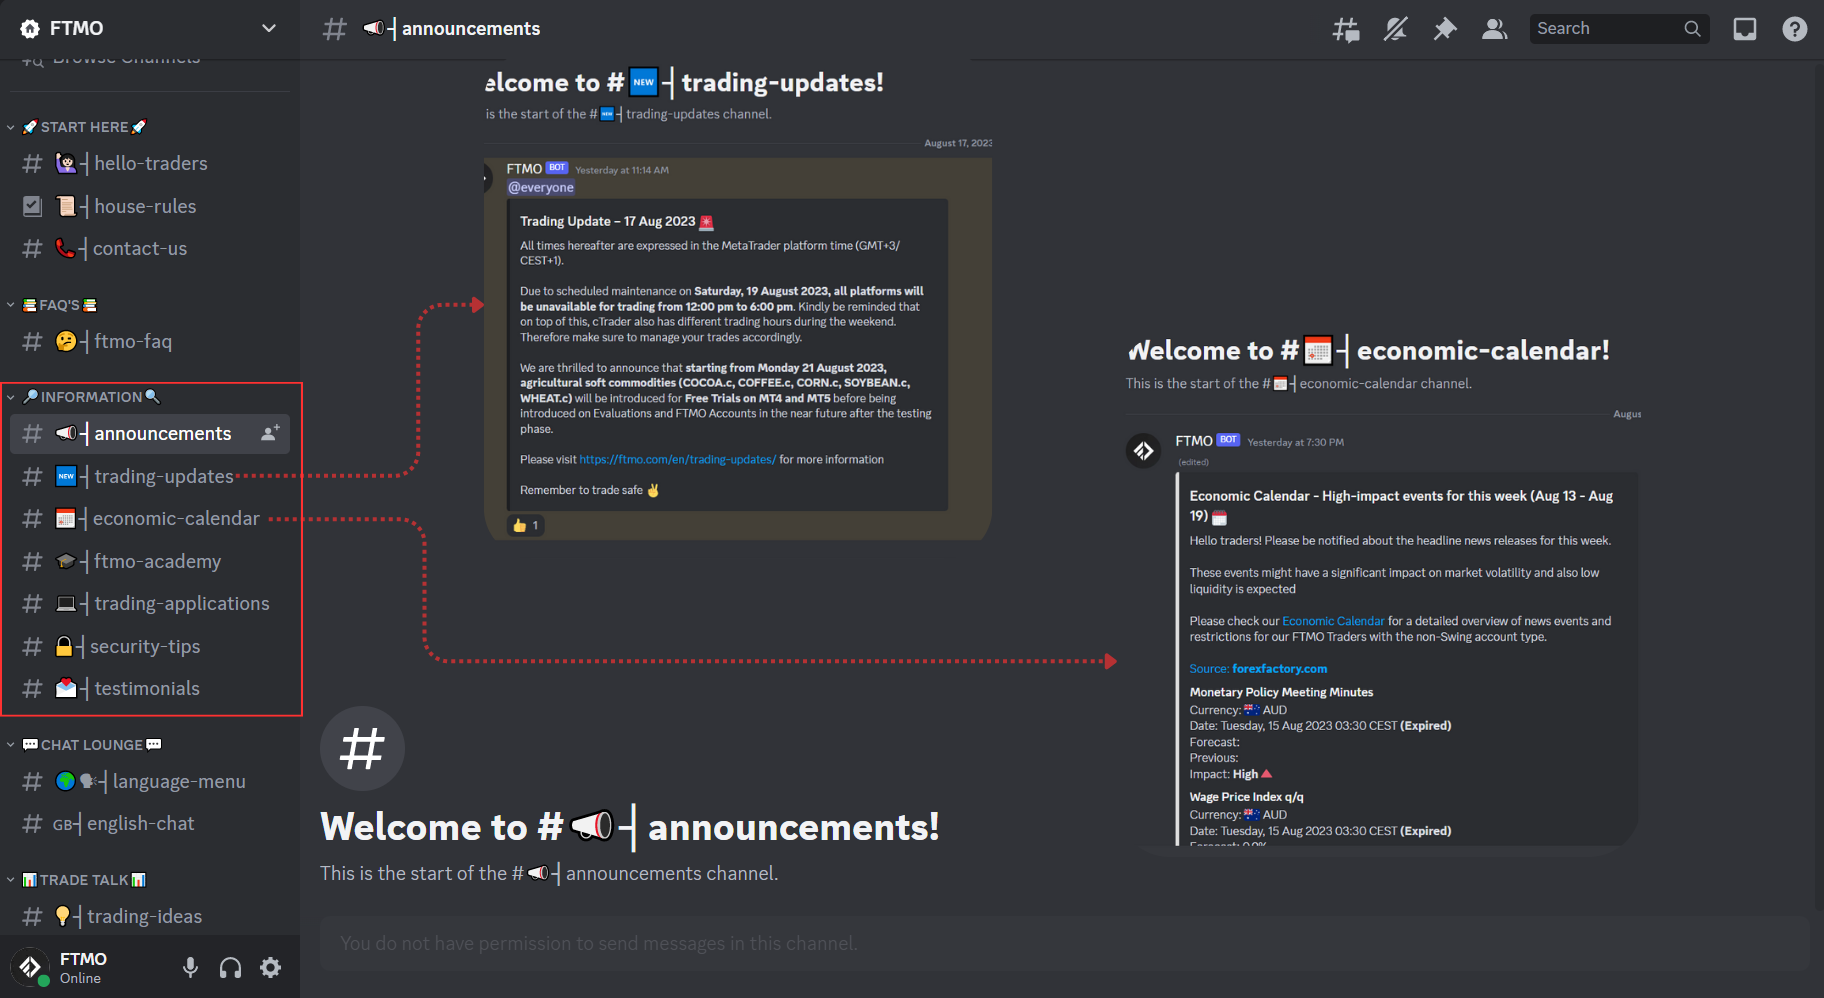Open the Help question mark icon
1824x998 pixels.
[1795, 29]
